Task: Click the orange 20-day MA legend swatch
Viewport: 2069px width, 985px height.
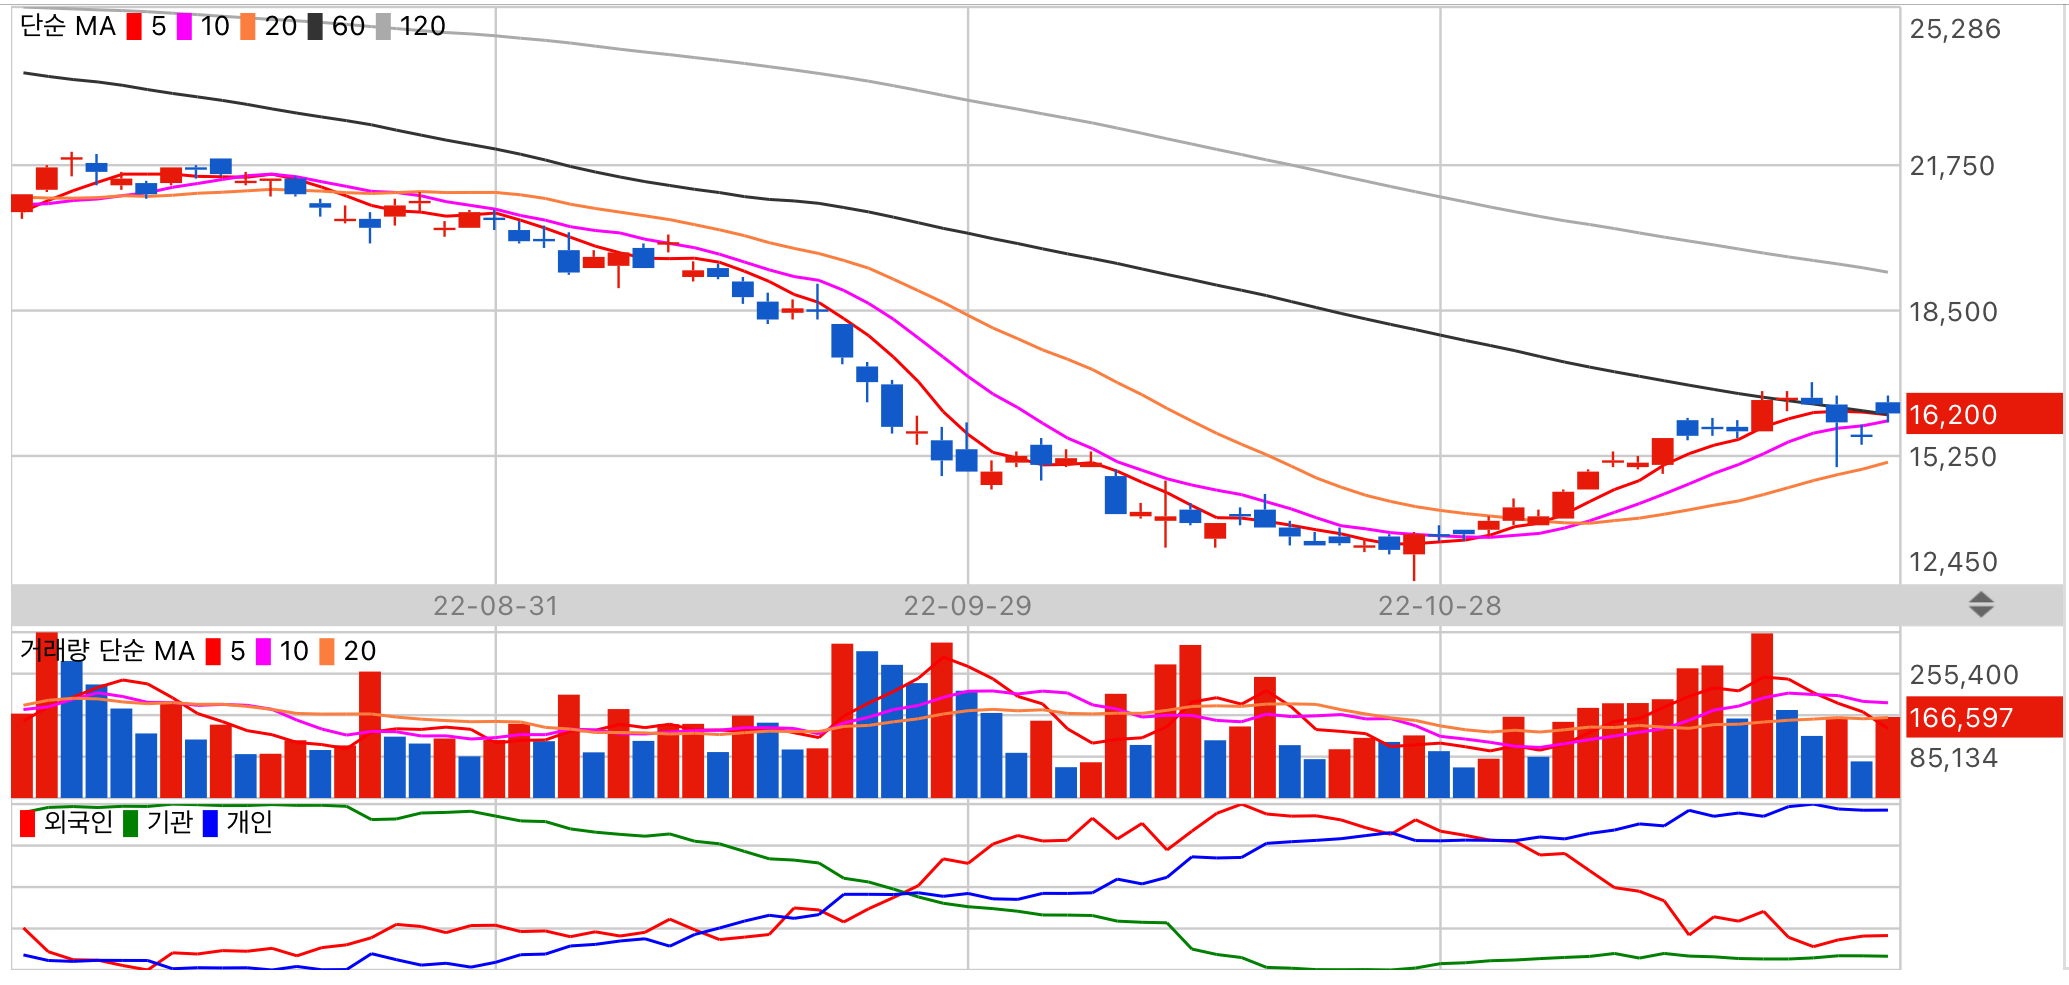Action: pyautogui.click(x=248, y=27)
